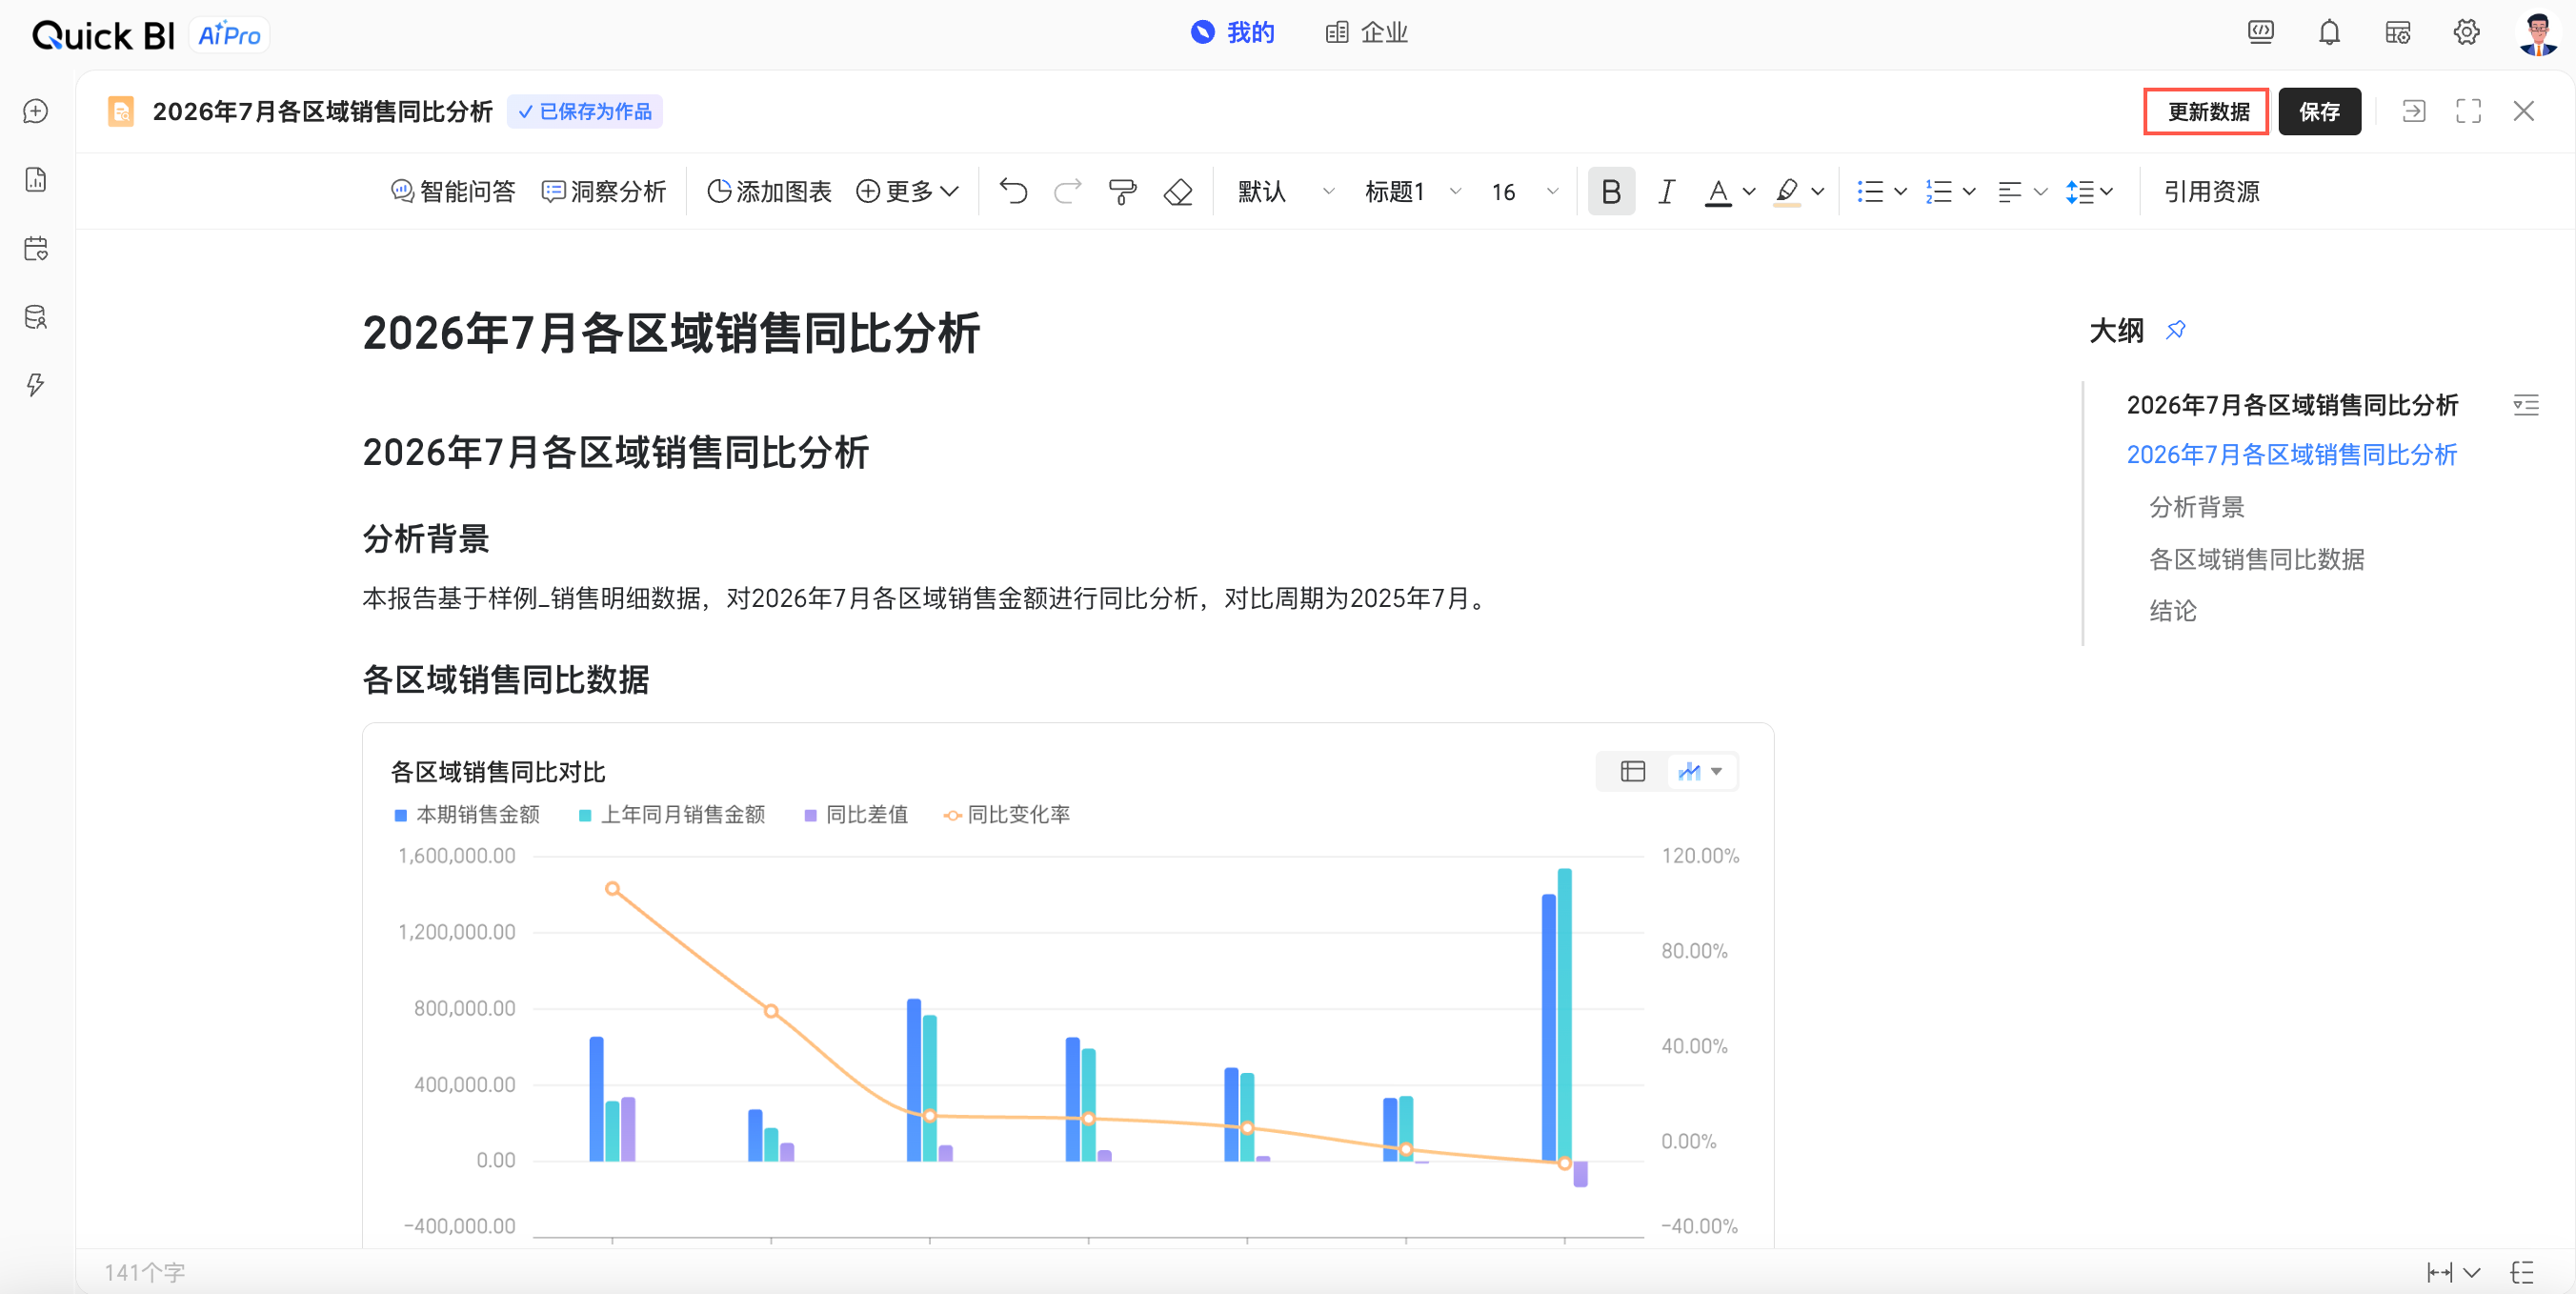Open the 标题1 style dropdown
Screen dimensions: 2576x1294
[x=1413, y=191]
